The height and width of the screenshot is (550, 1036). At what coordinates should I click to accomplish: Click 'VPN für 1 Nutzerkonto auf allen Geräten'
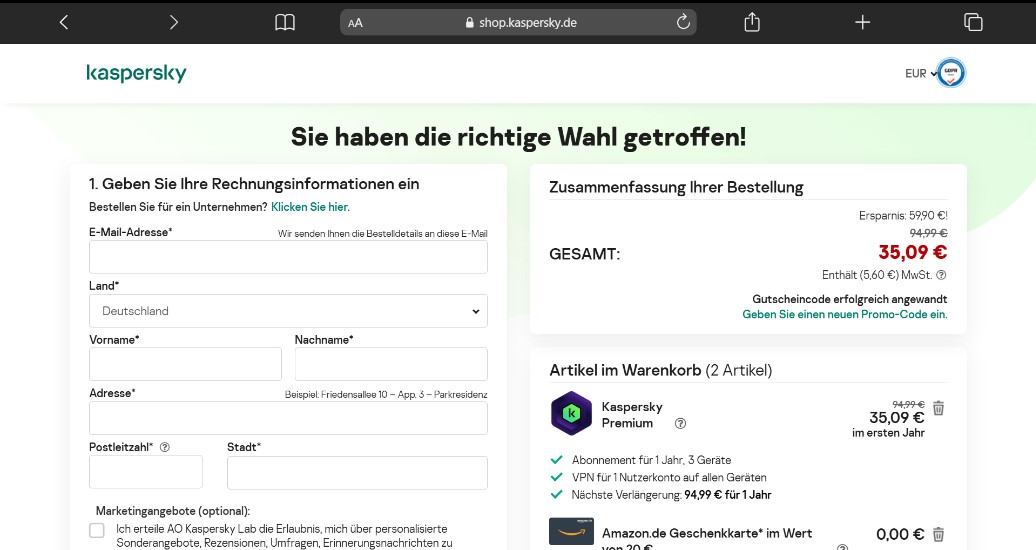pyautogui.click(x=669, y=477)
